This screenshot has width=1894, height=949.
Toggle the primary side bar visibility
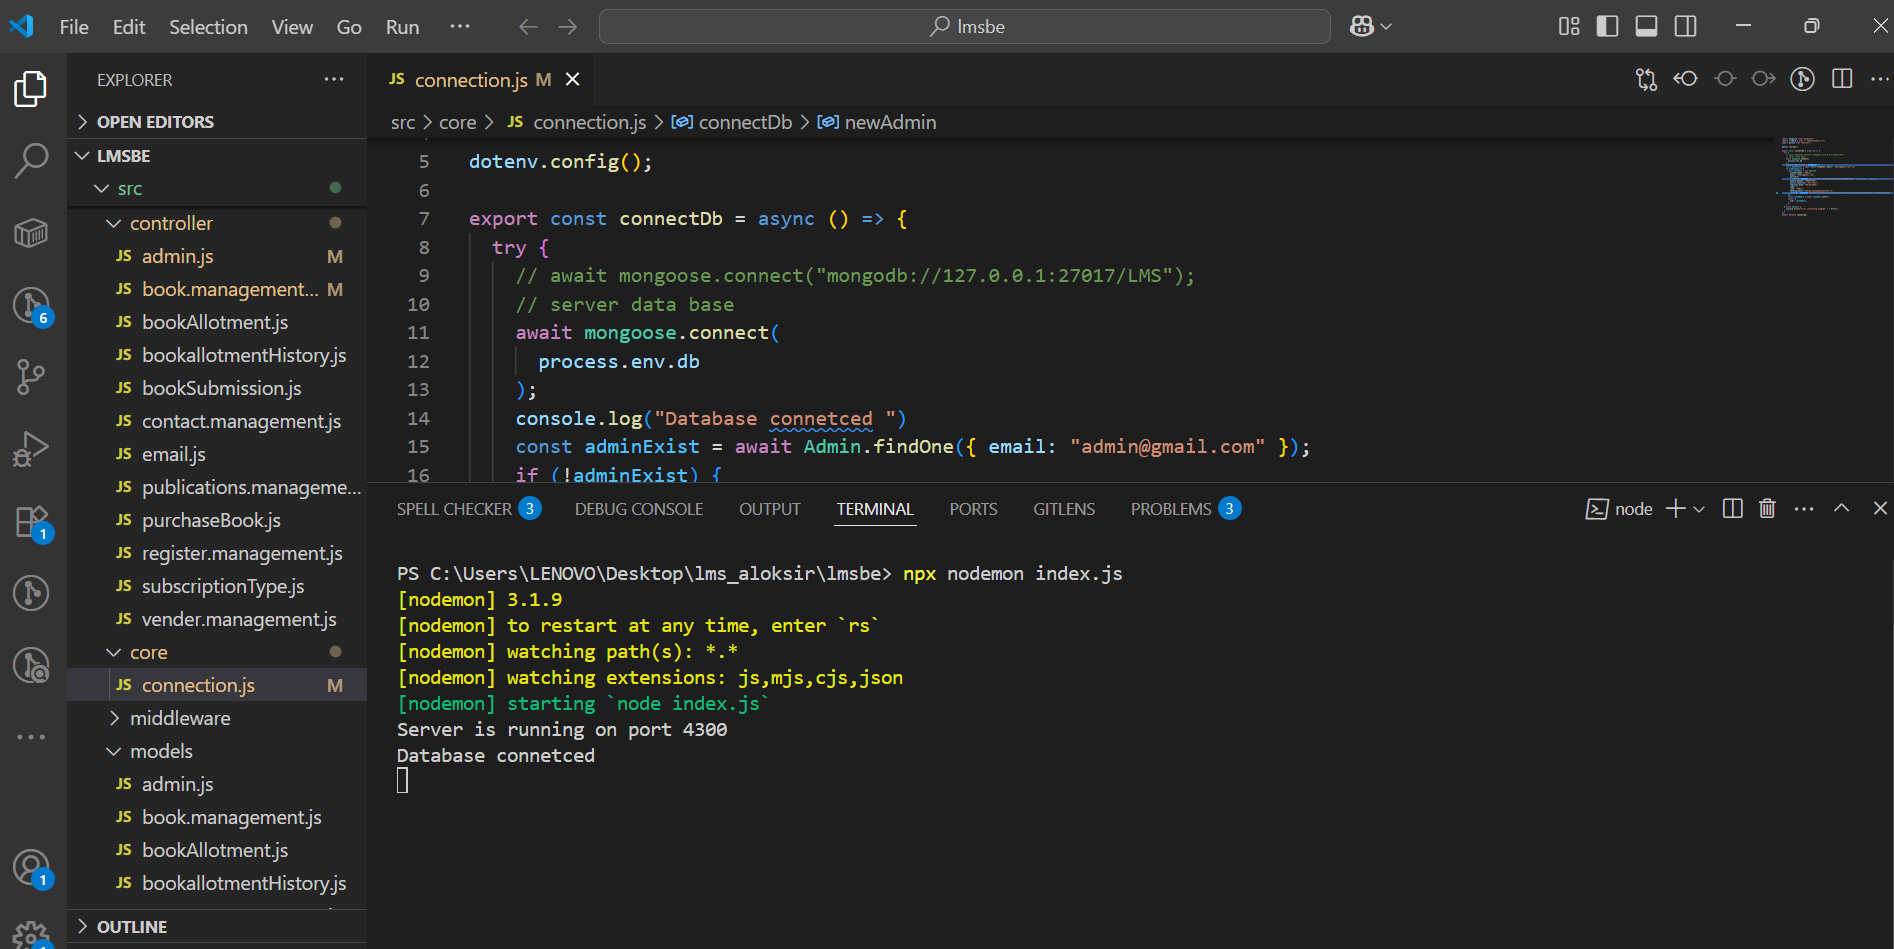(1607, 26)
